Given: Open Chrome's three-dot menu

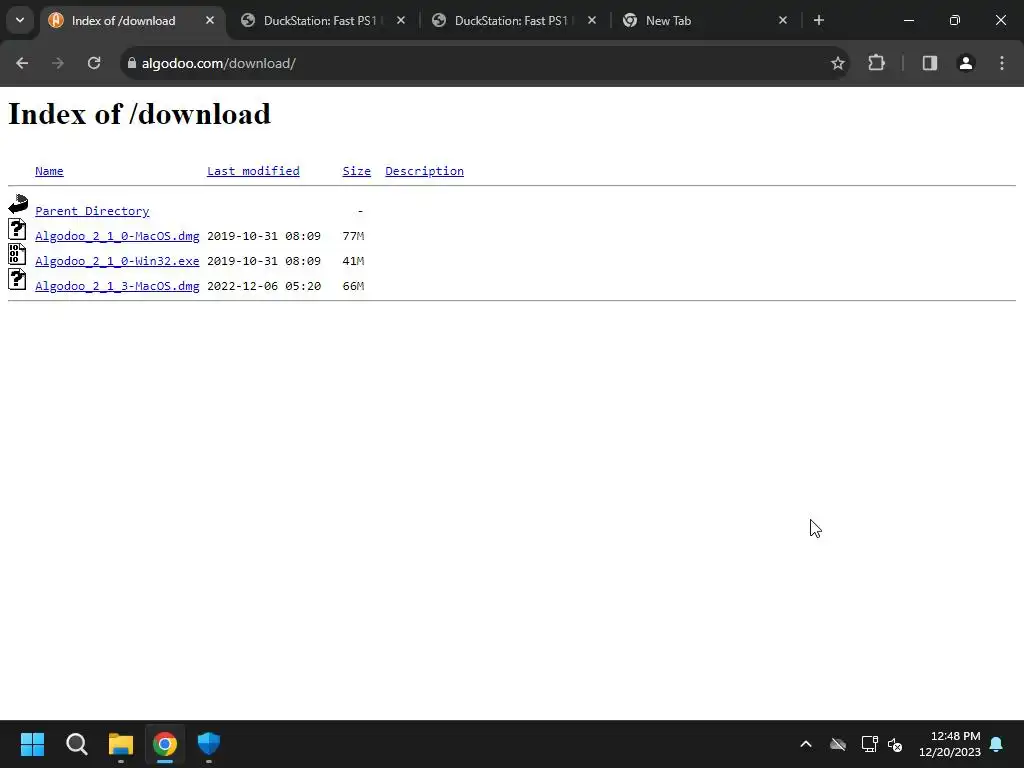Looking at the screenshot, I should [1002, 63].
